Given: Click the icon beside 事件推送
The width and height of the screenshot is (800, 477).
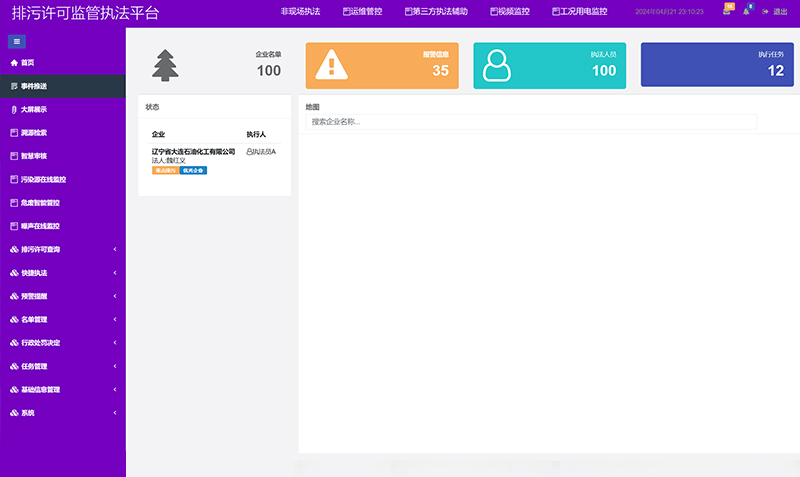Looking at the screenshot, I should pyautogui.click(x=14, y=86).
